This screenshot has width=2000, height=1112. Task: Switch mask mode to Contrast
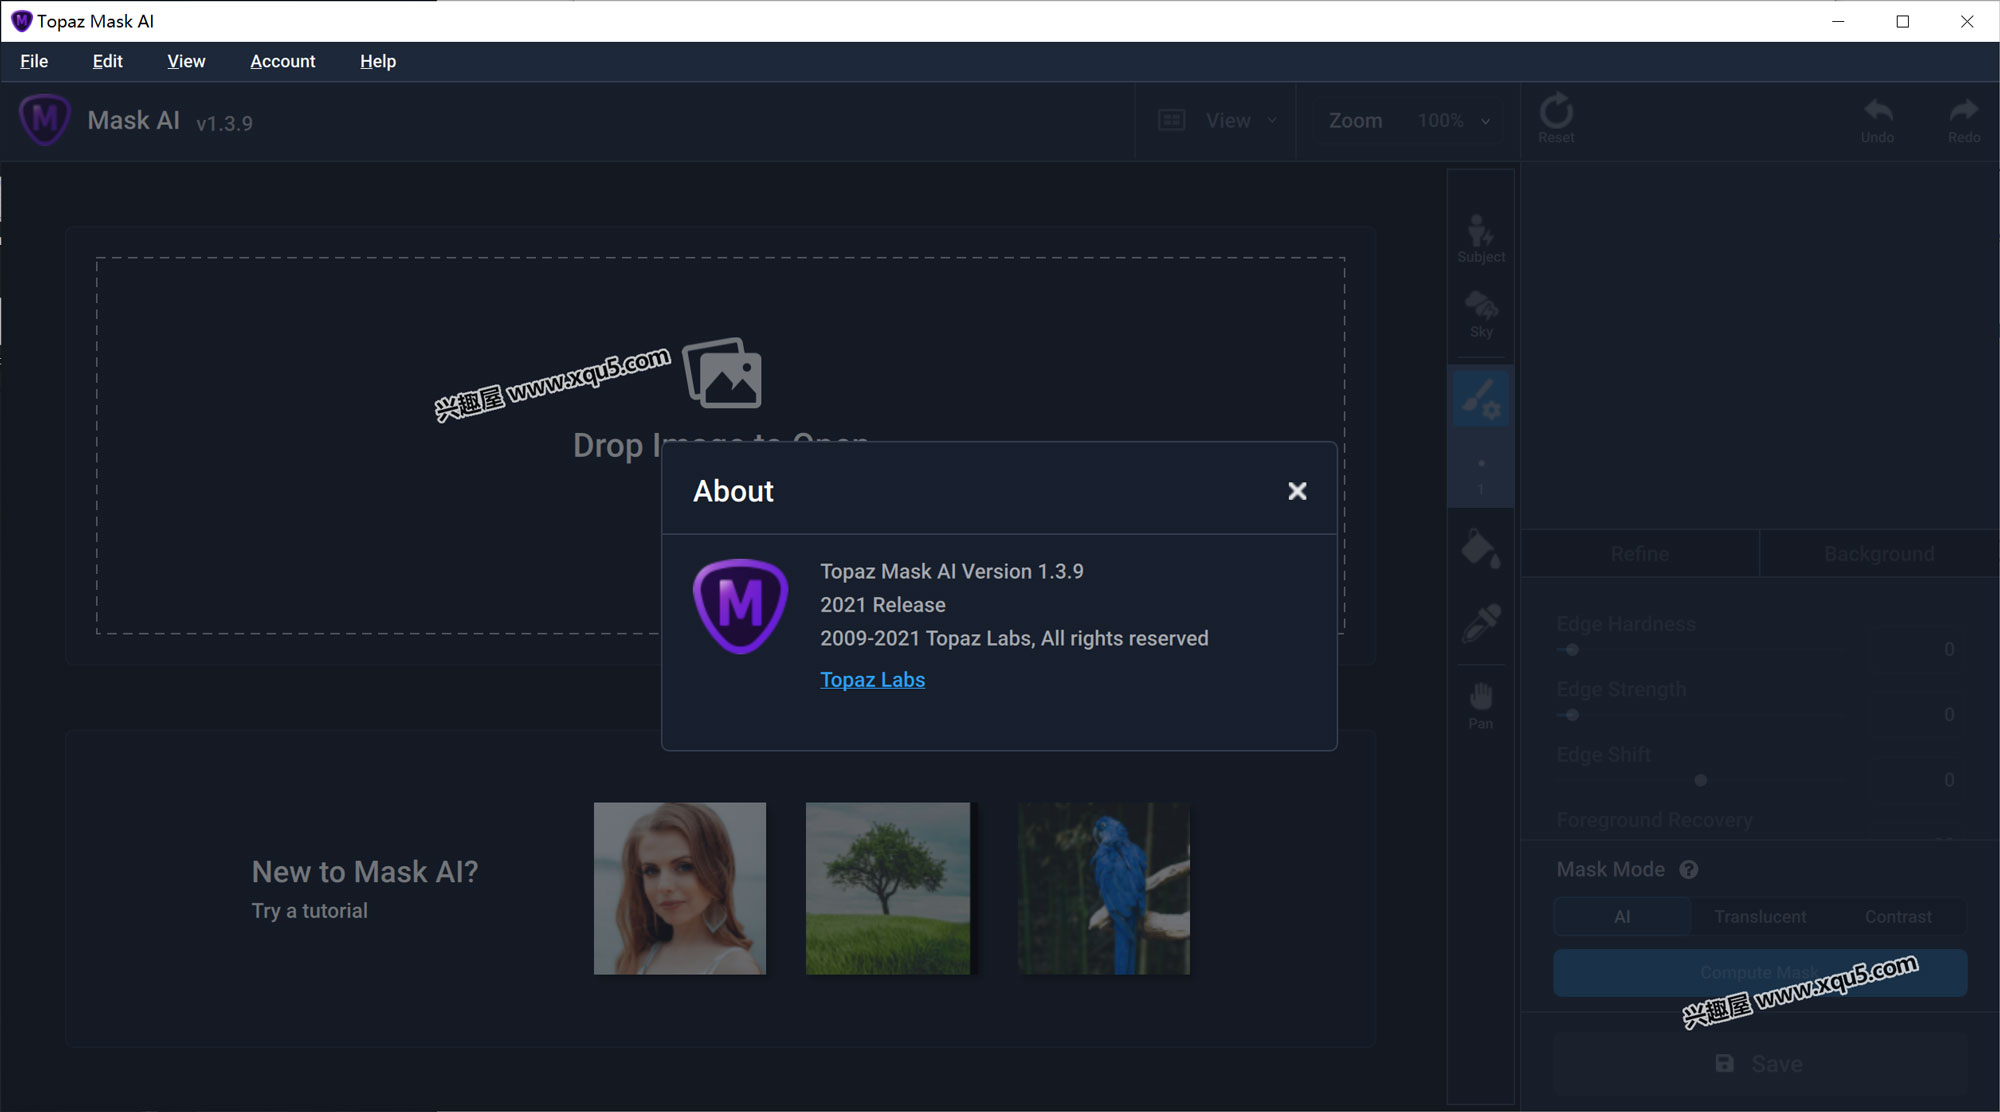[x=1898, y=917]
